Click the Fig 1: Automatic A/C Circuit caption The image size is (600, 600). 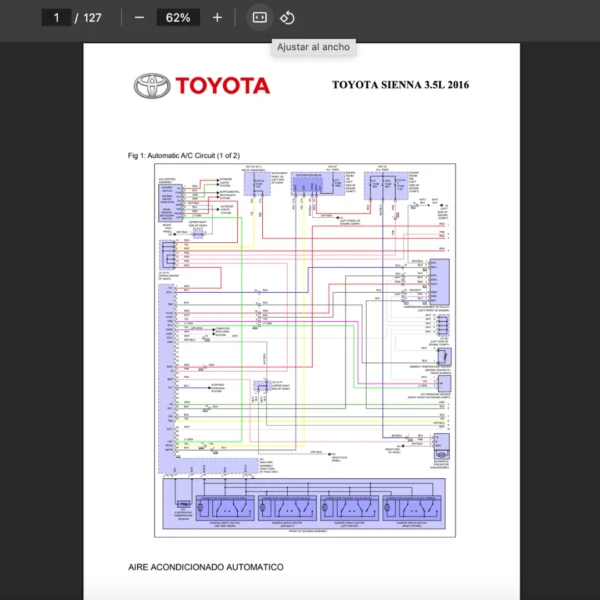(184, 155)
